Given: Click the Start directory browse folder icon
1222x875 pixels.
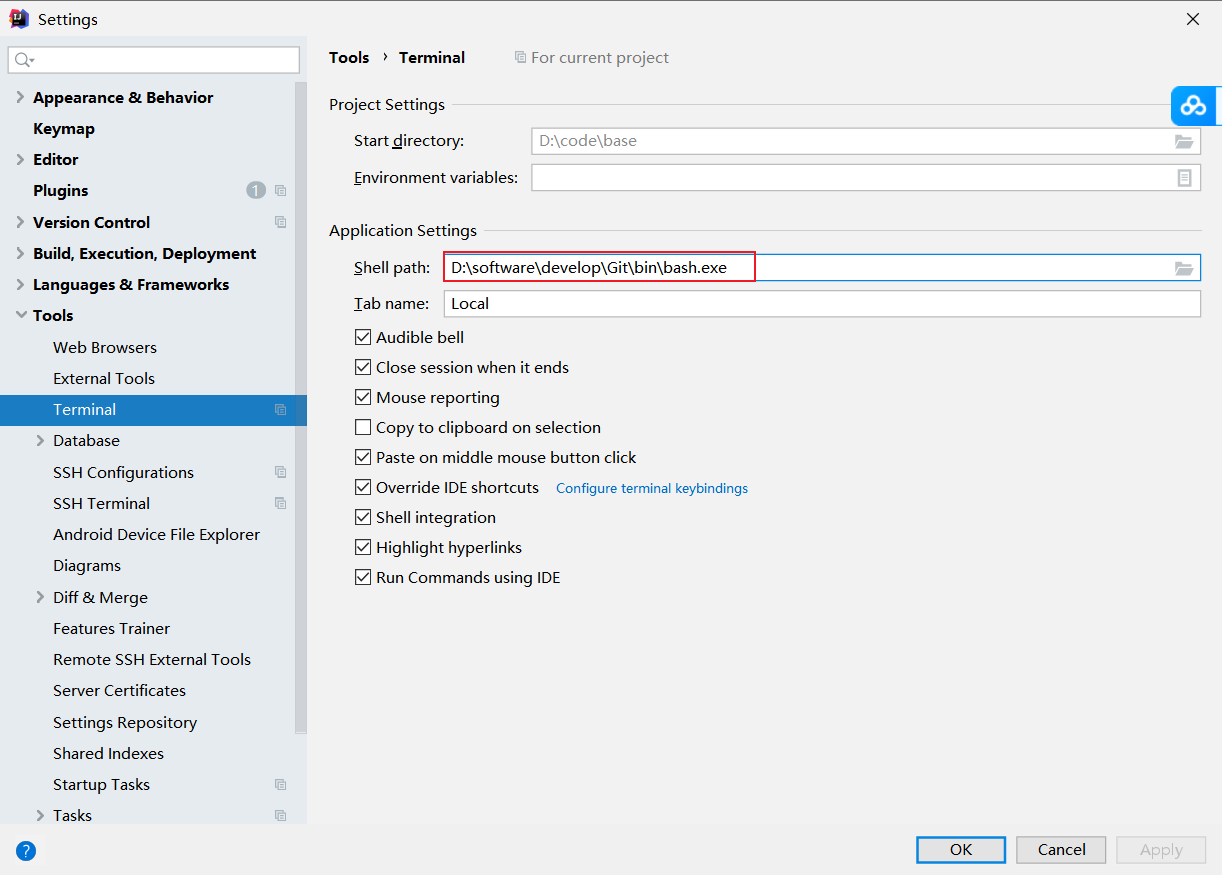Looking at the screenshot, I should pos(1184,141).
